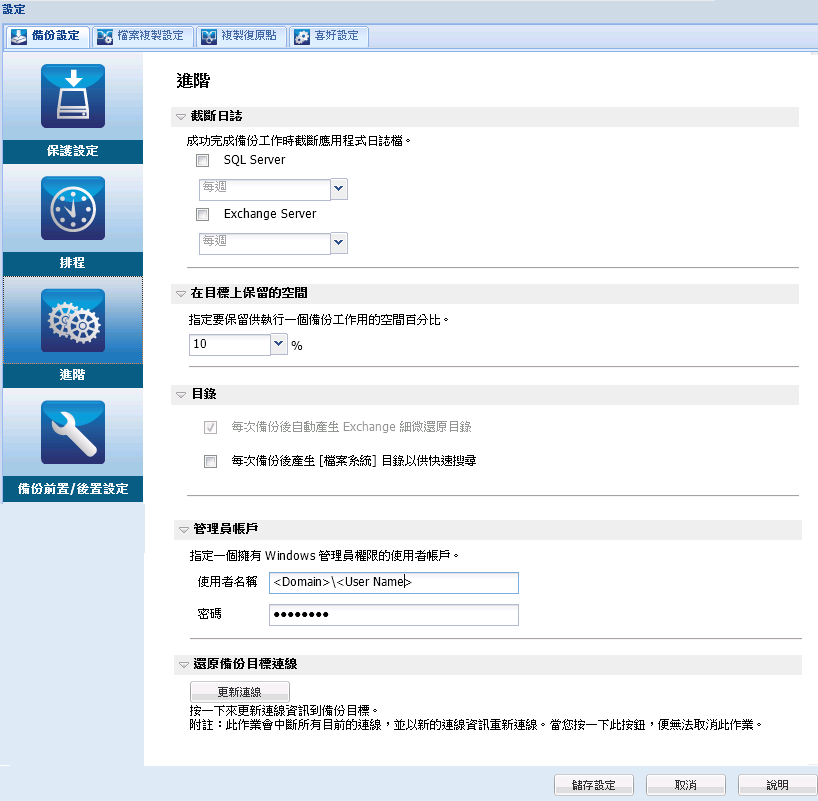Screen dimensions: 818x801
Task: Click the Exchange Server label text
Action: coord(270,214)
